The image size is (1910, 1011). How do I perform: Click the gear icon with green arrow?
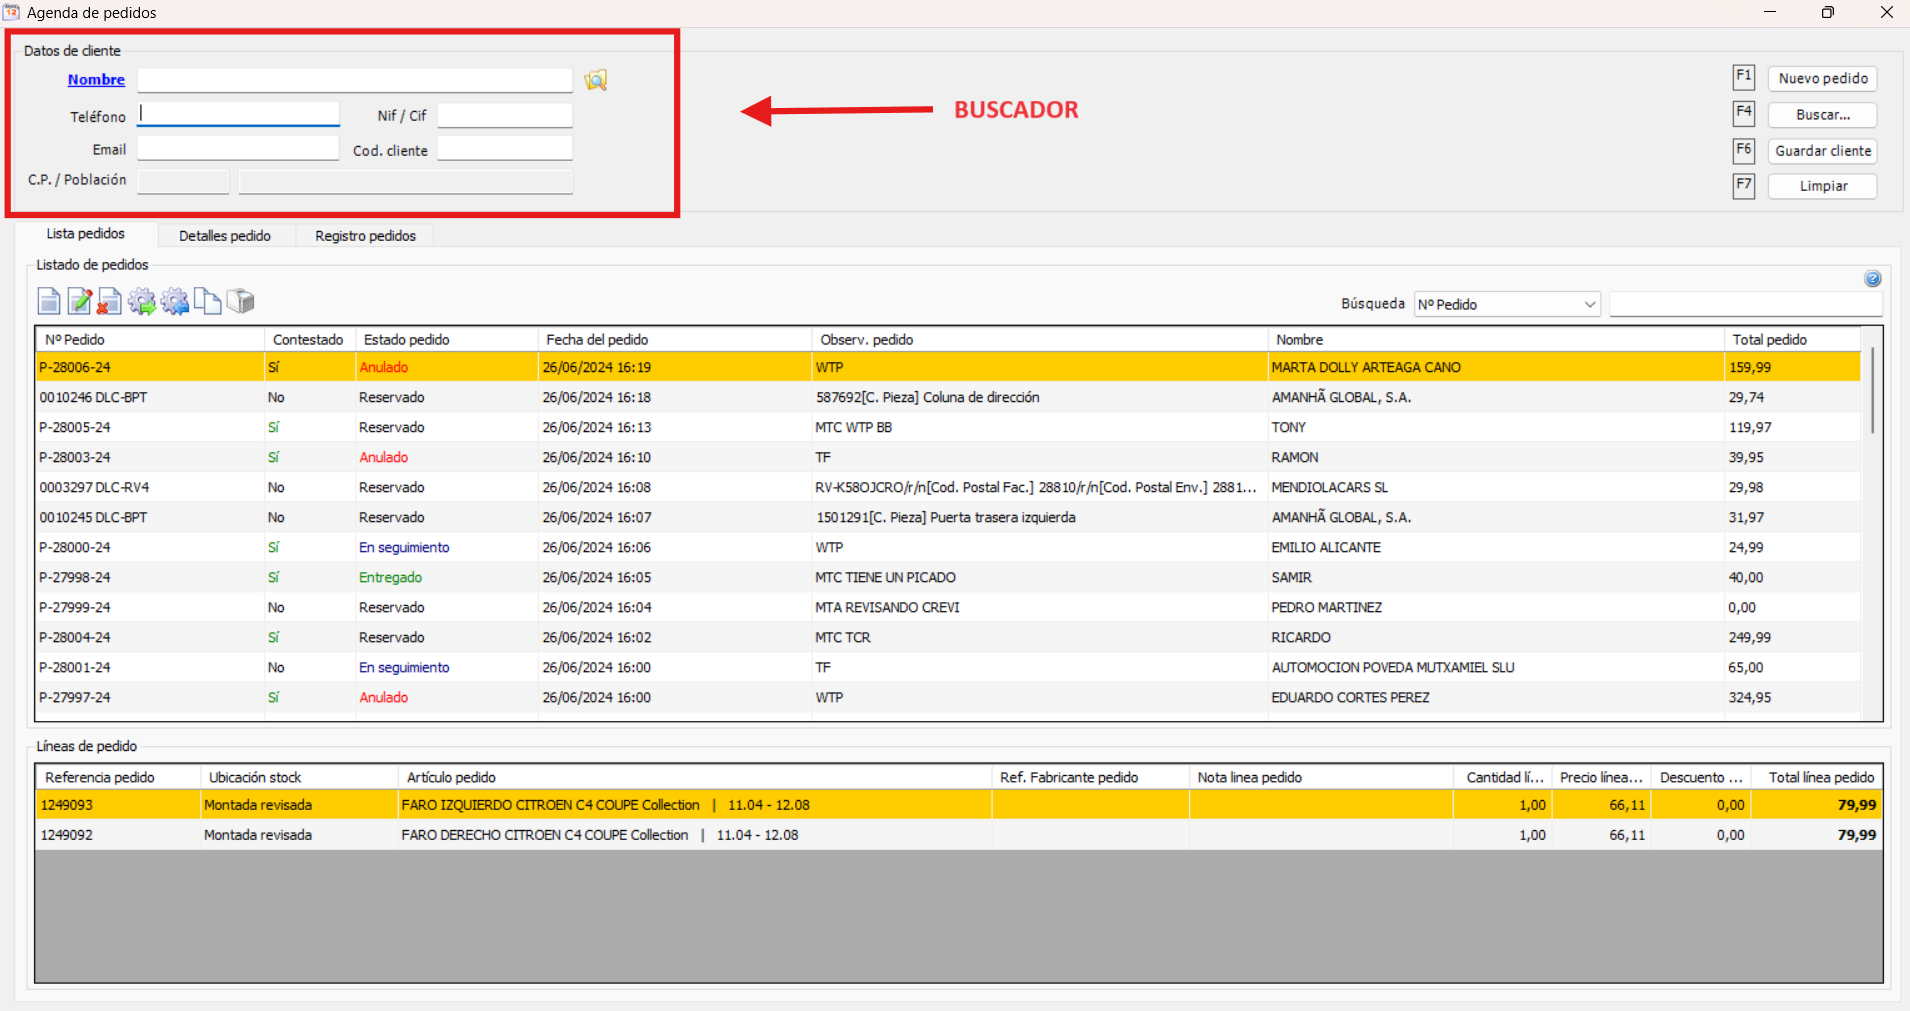[x=142, y=301]
